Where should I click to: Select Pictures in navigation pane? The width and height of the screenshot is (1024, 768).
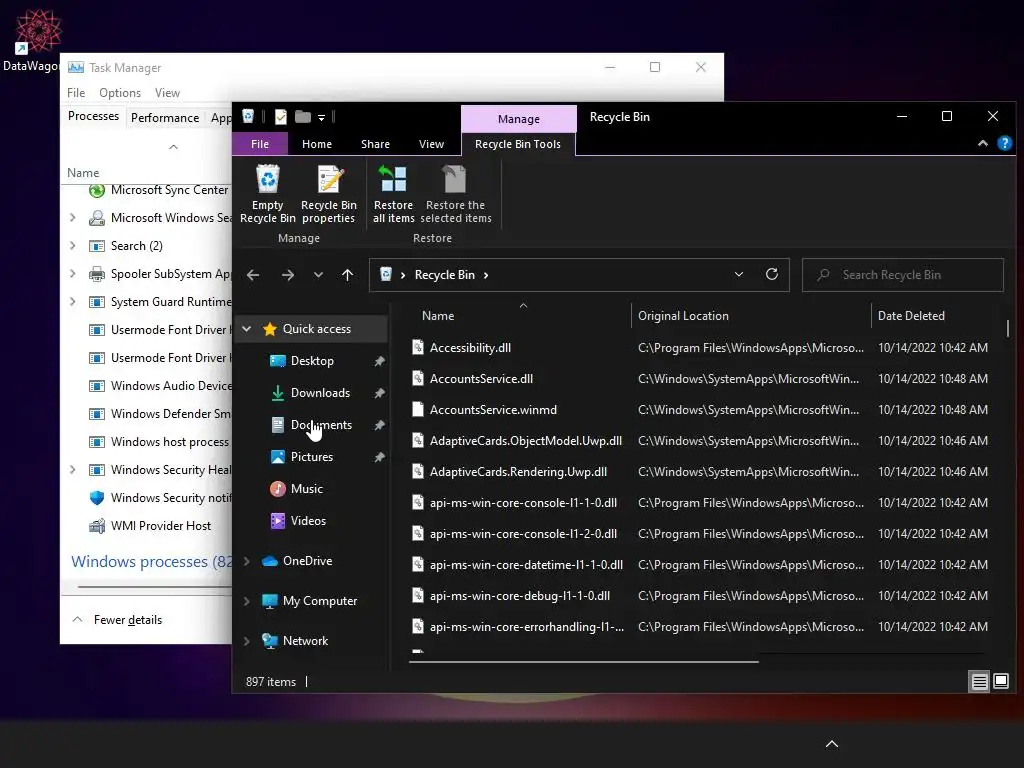click(312, 456)
